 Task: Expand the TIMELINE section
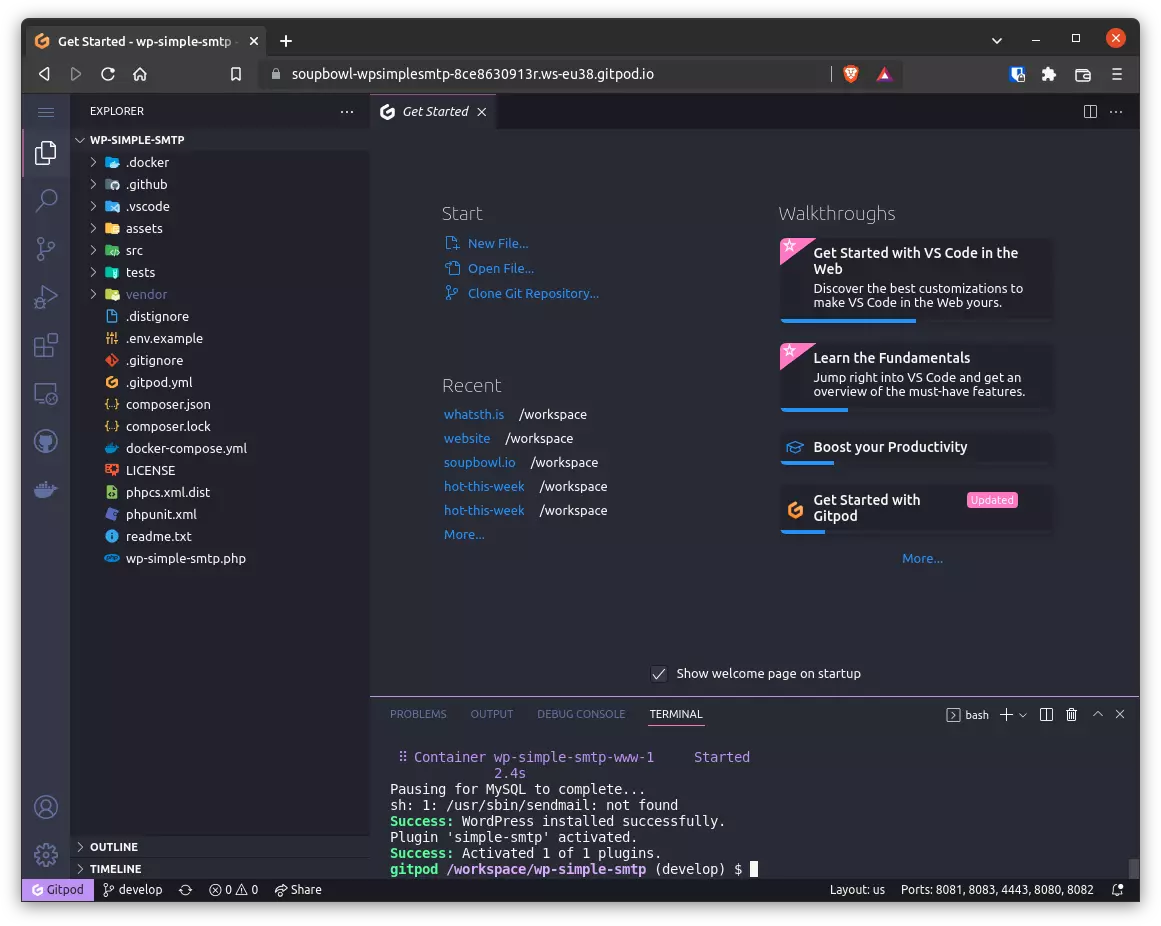(x=115, y=869)
